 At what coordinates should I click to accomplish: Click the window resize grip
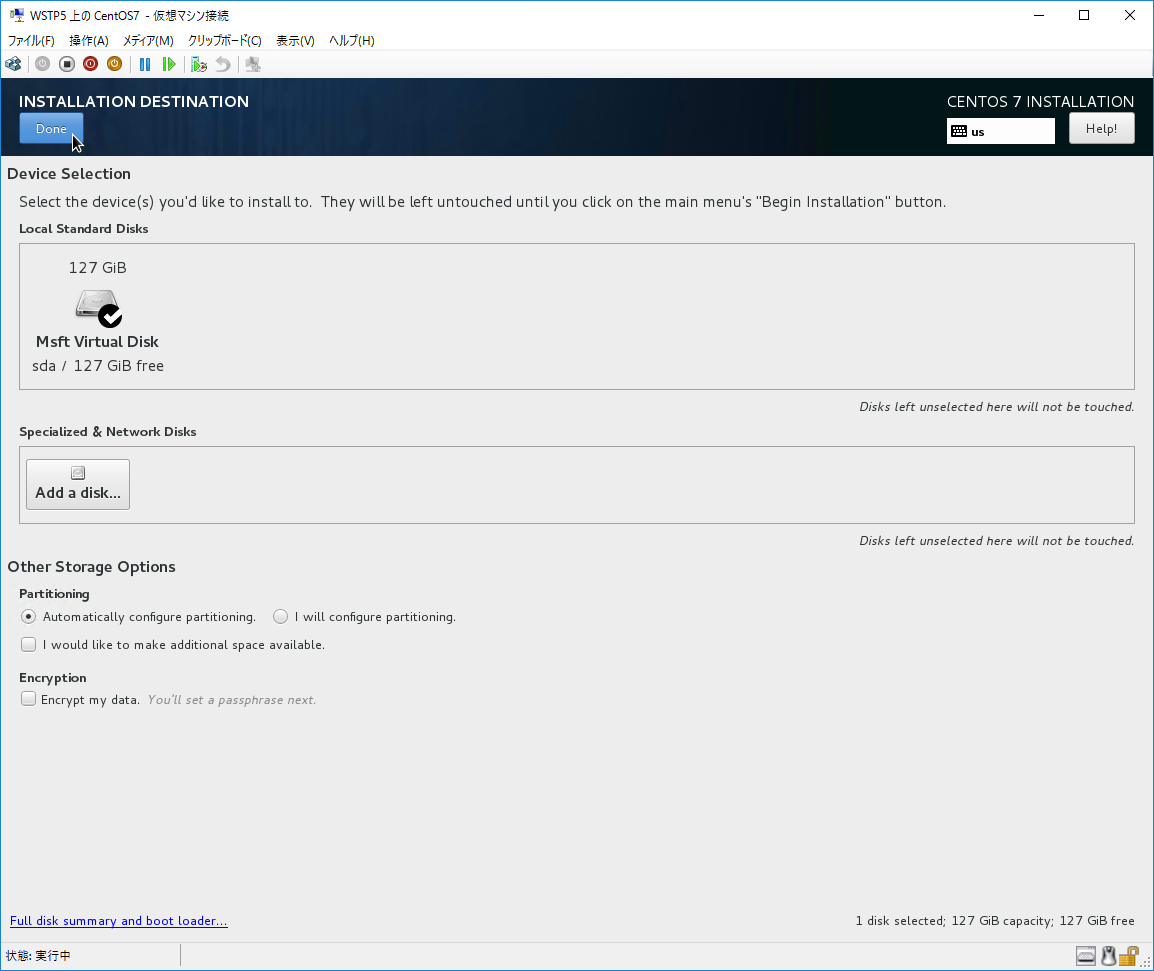click(x=1146, y=961)
